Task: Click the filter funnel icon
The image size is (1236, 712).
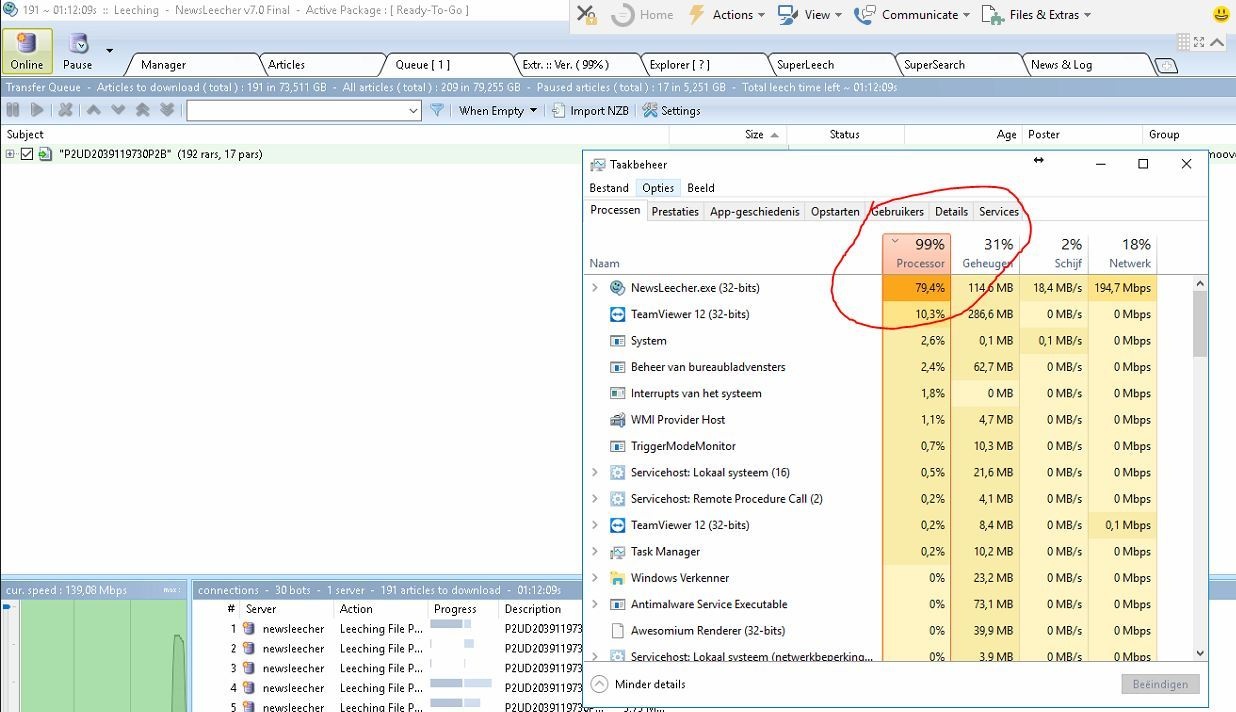Action: click(x=437, y=110)
